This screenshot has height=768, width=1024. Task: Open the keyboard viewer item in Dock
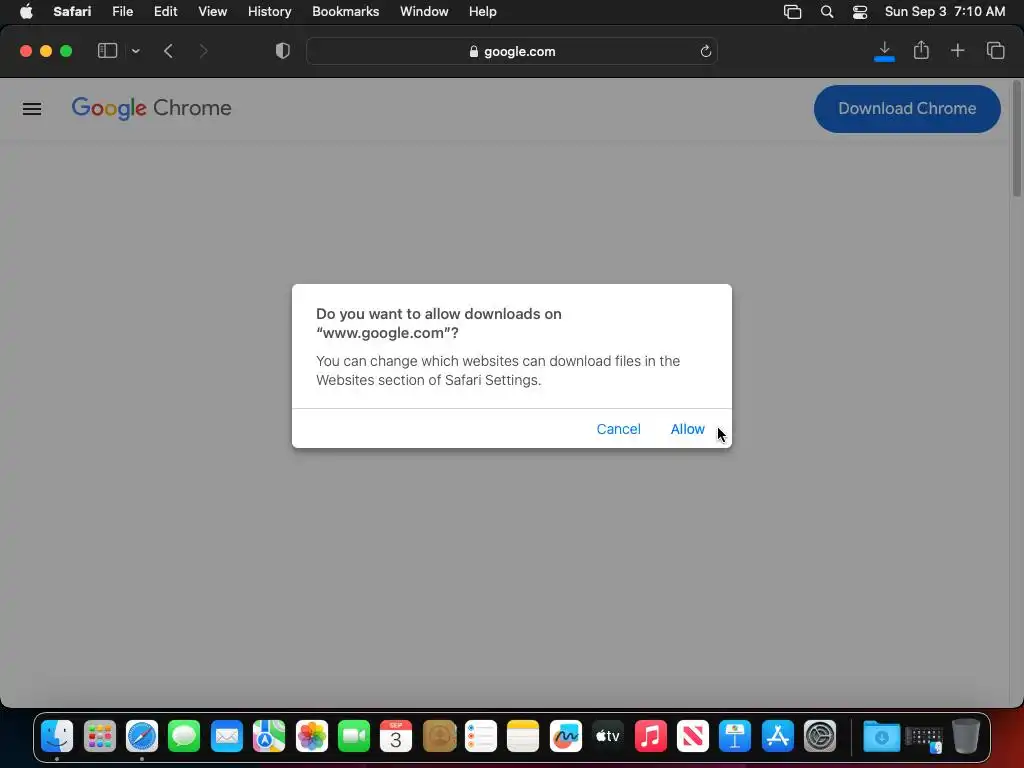pyautogui.click(x=924, y=737)
